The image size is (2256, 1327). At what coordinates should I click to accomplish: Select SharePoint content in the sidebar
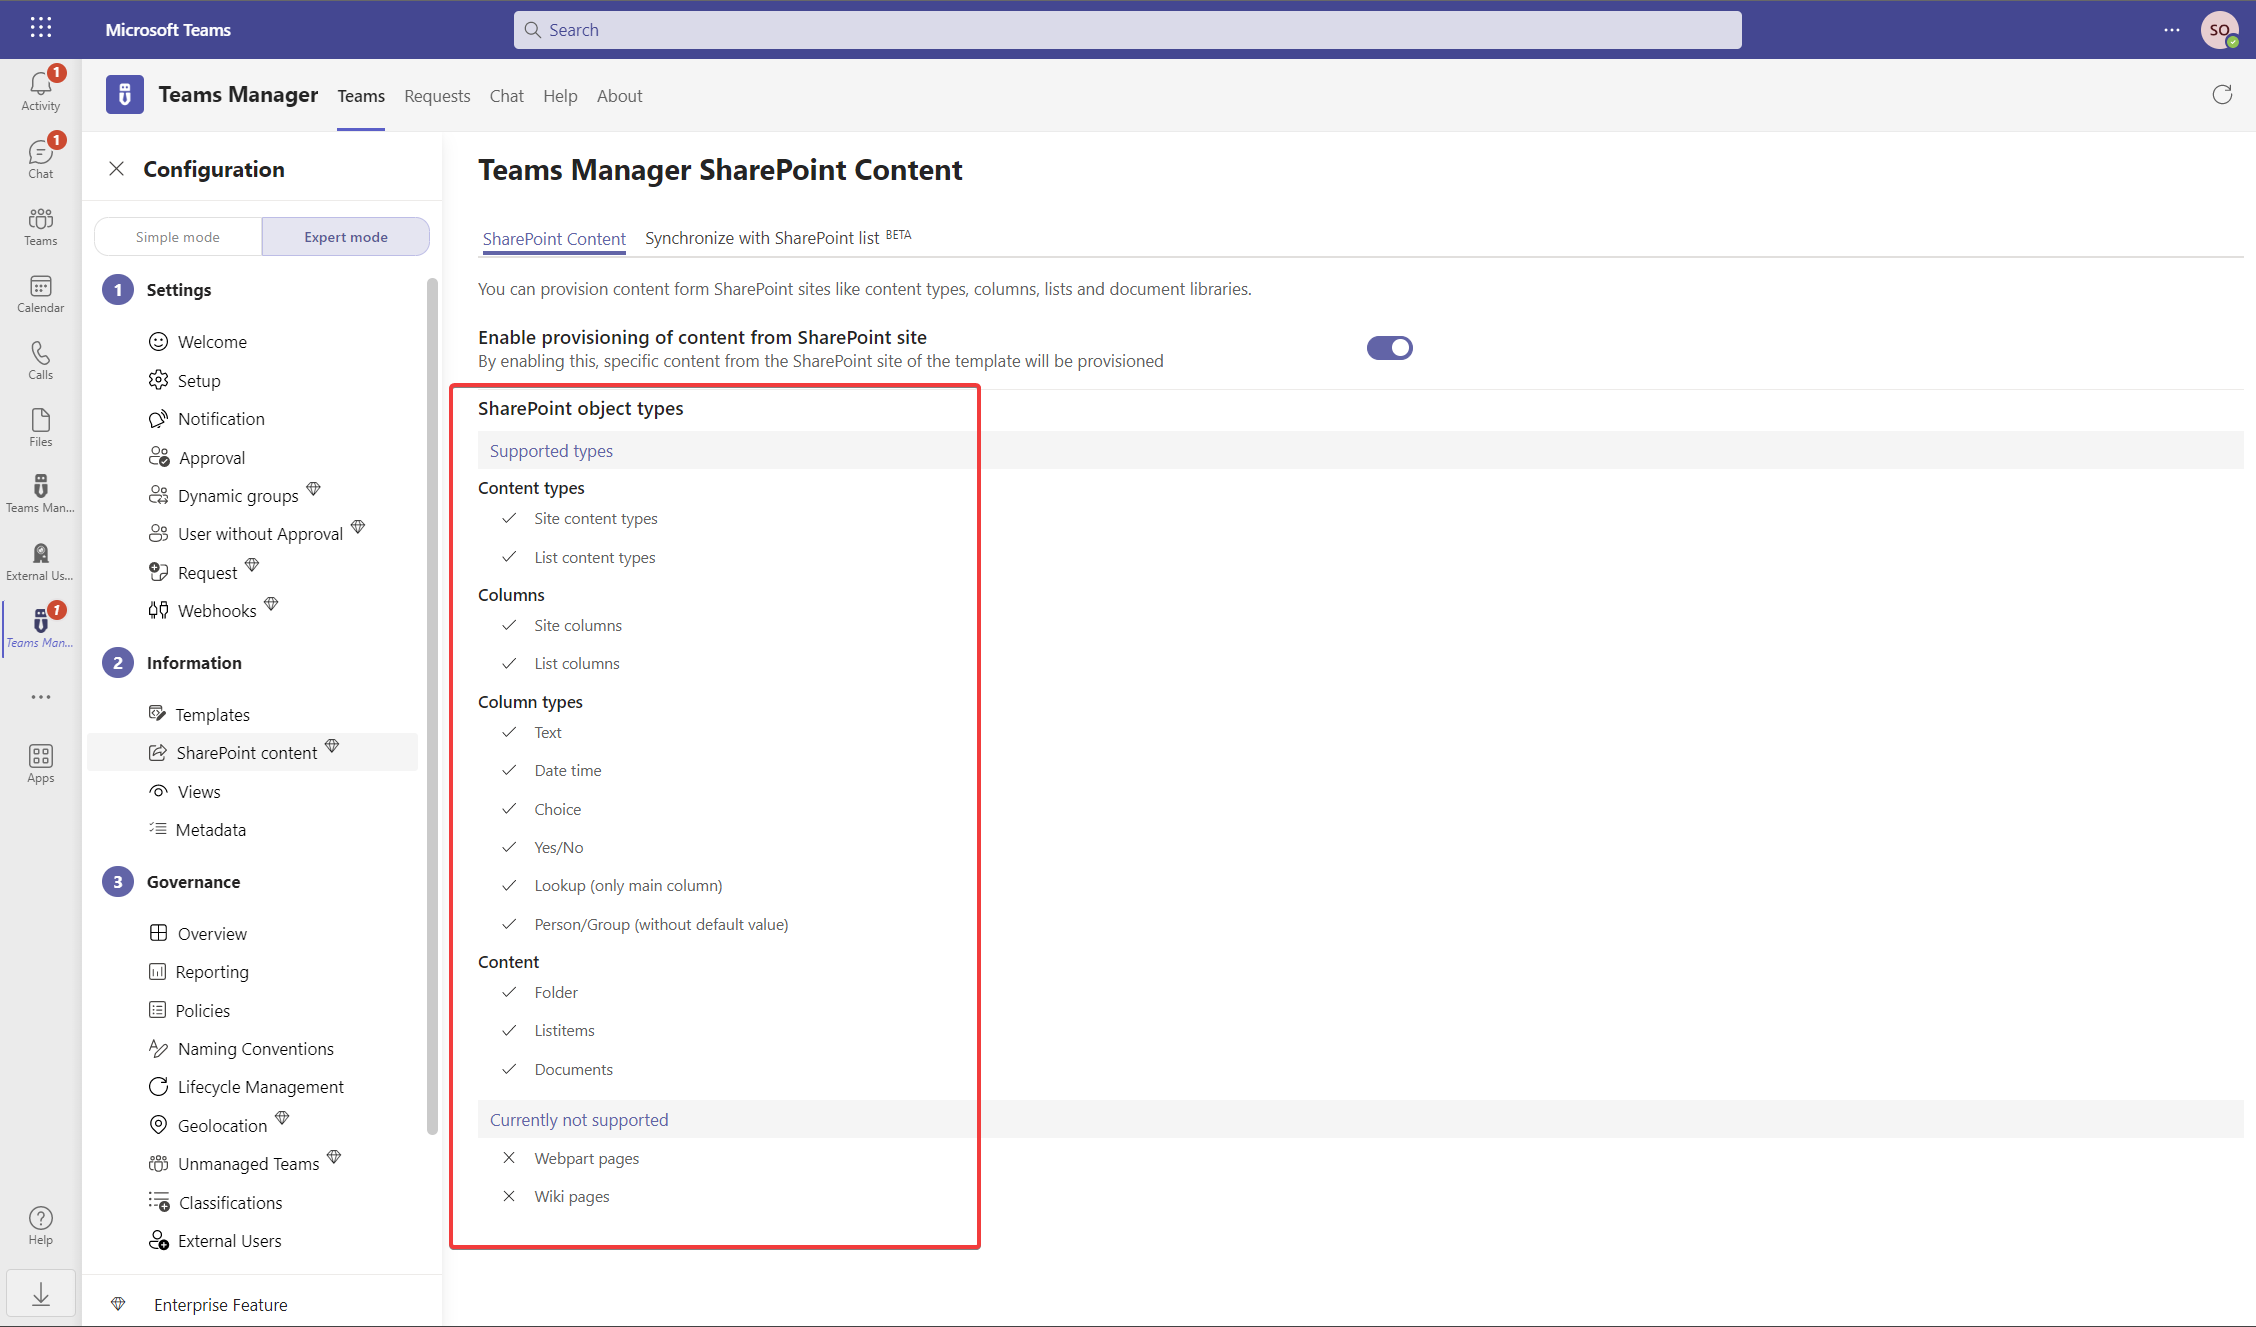click(252, 752)
